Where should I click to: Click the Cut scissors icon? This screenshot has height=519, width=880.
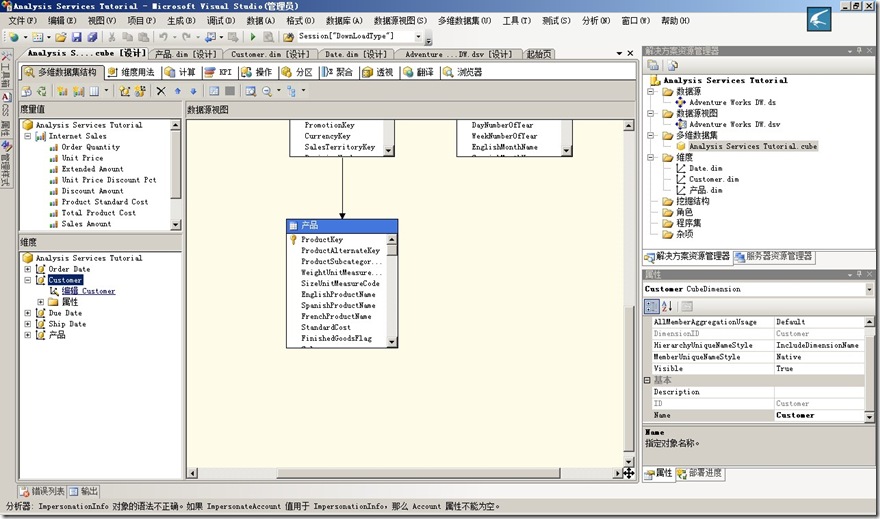(x=112, y=37)
